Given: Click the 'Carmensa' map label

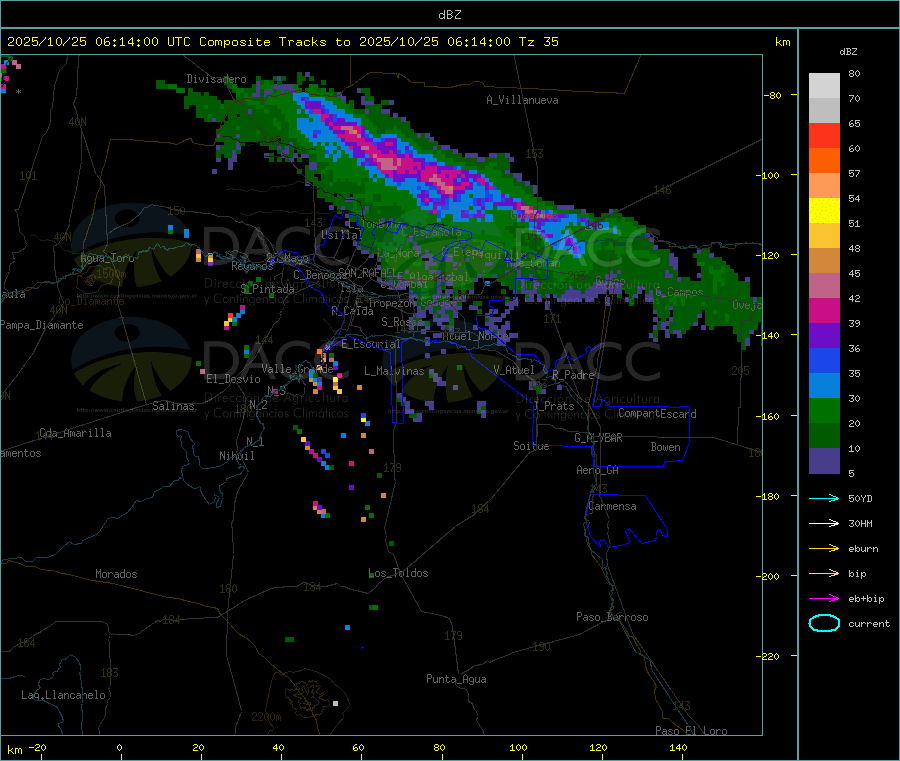Looking at the screenshot, I should (612, 506).
